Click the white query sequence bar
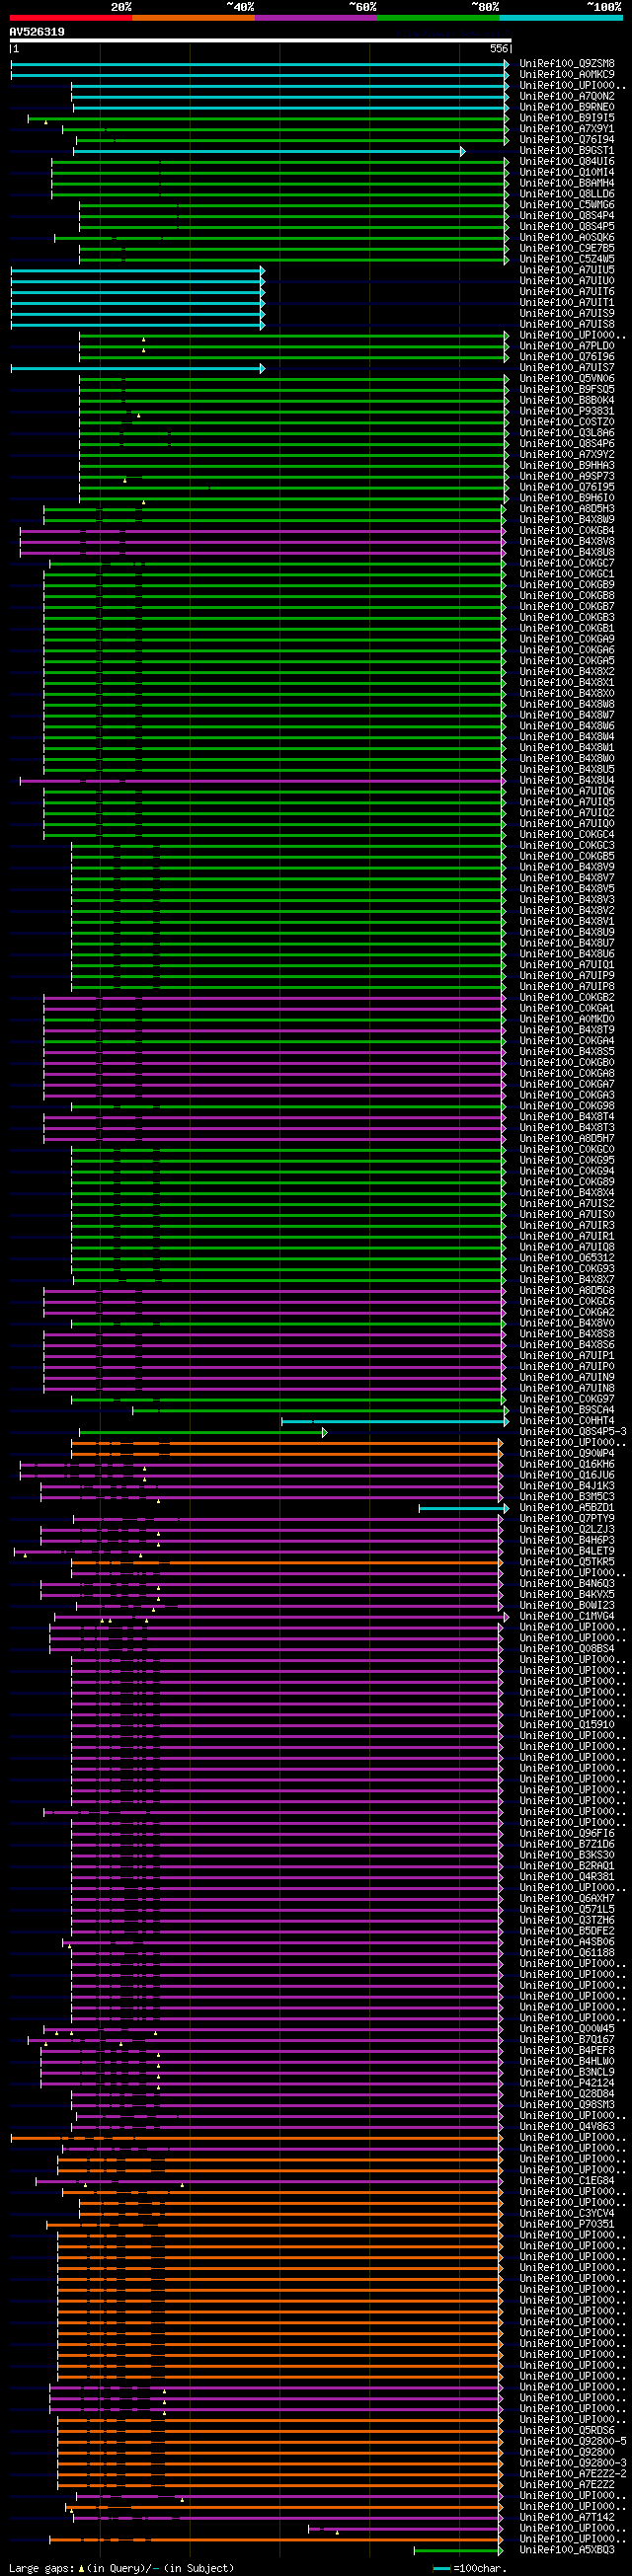Viewport: 632px width, 2576px height. (x=260, y=41)
